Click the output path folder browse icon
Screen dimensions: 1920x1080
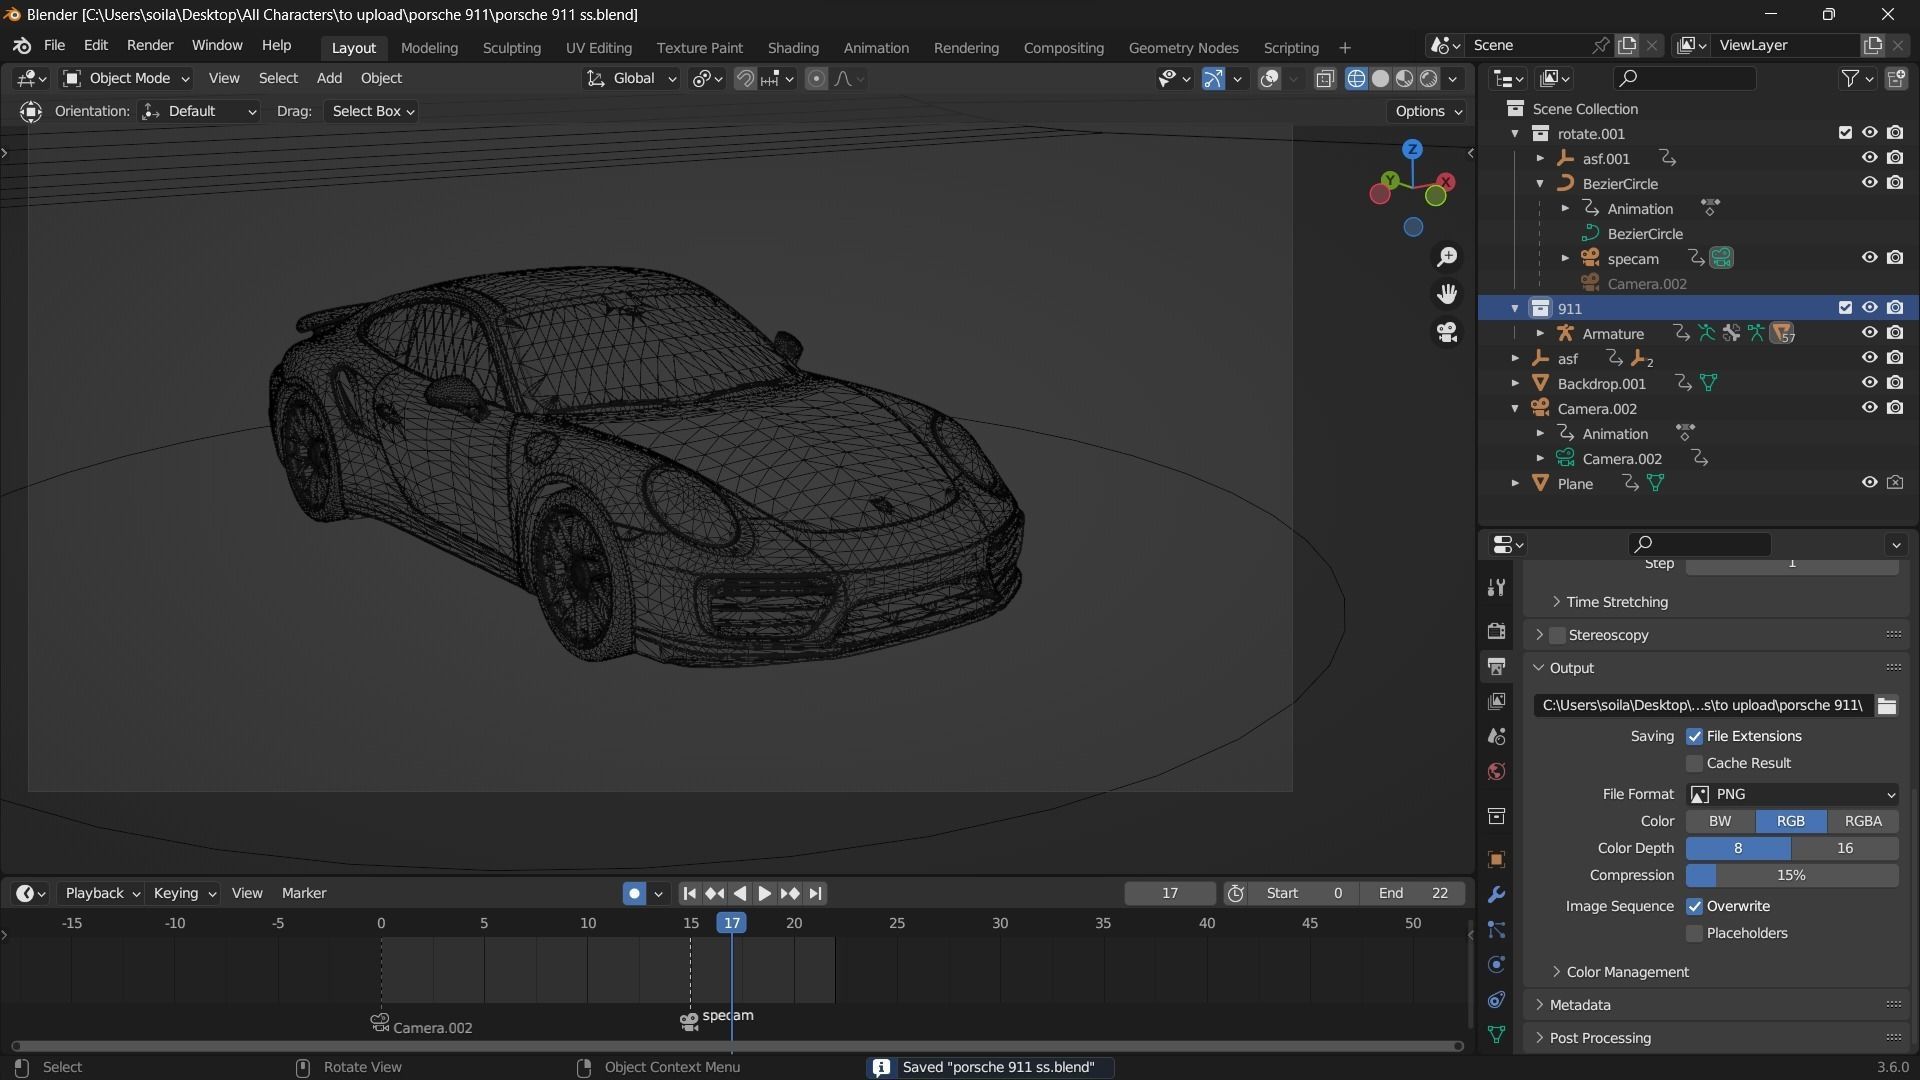(x=1886, y=706)
